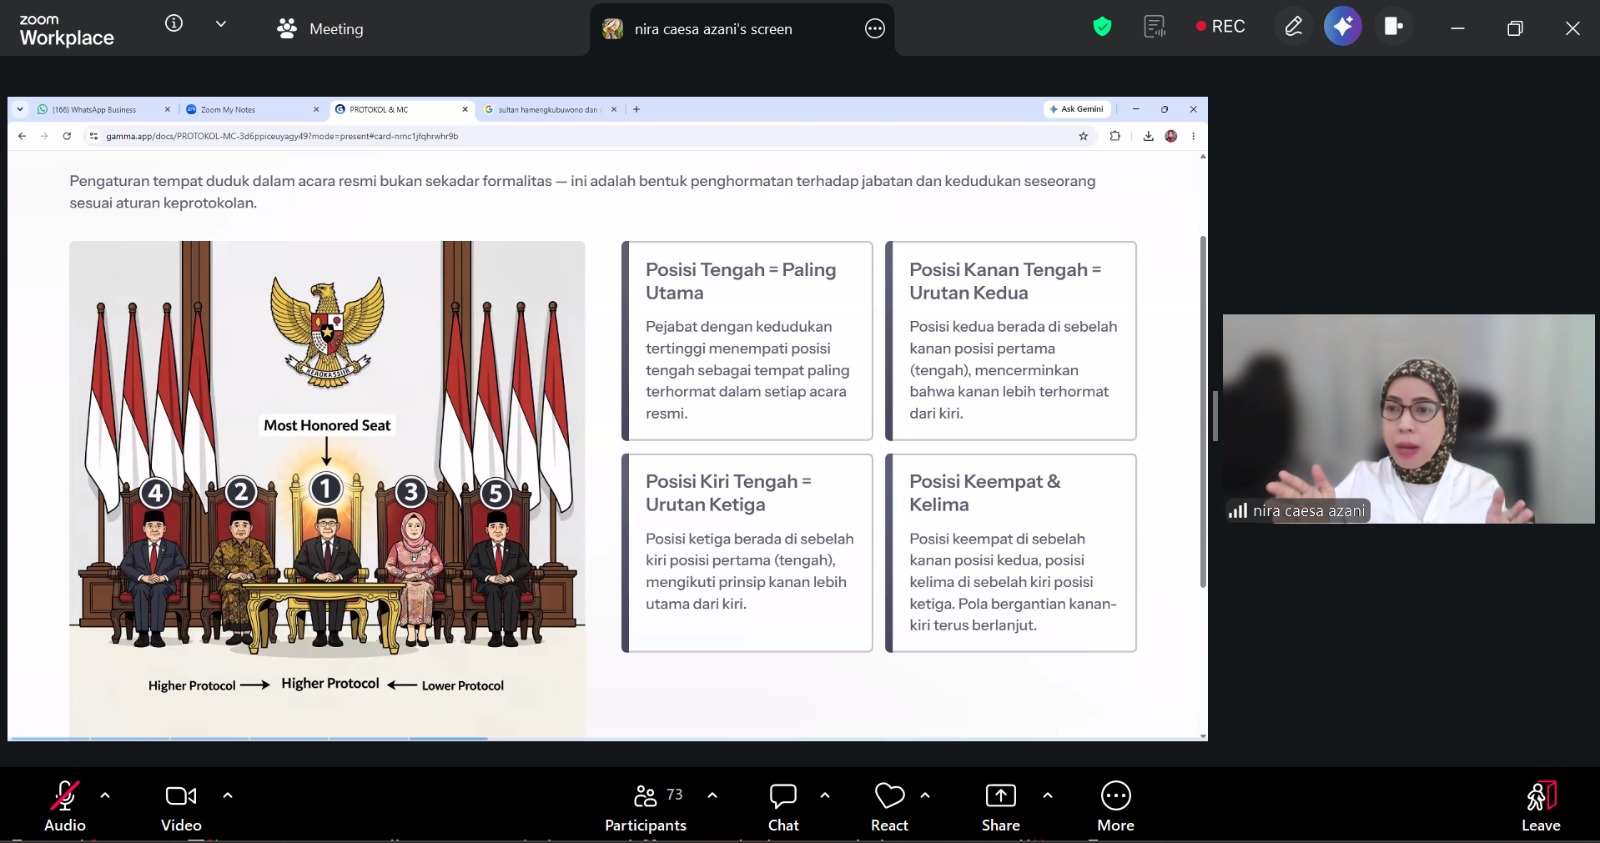
Task: Click the seating arrangement illustration
Action: (327, 489)
